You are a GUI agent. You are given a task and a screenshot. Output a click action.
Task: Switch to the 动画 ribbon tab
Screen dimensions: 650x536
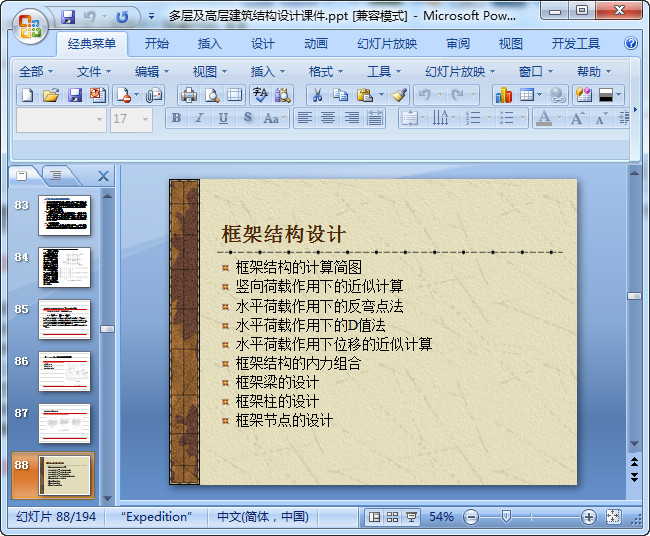pyautogui.click(x=315, y=43)
